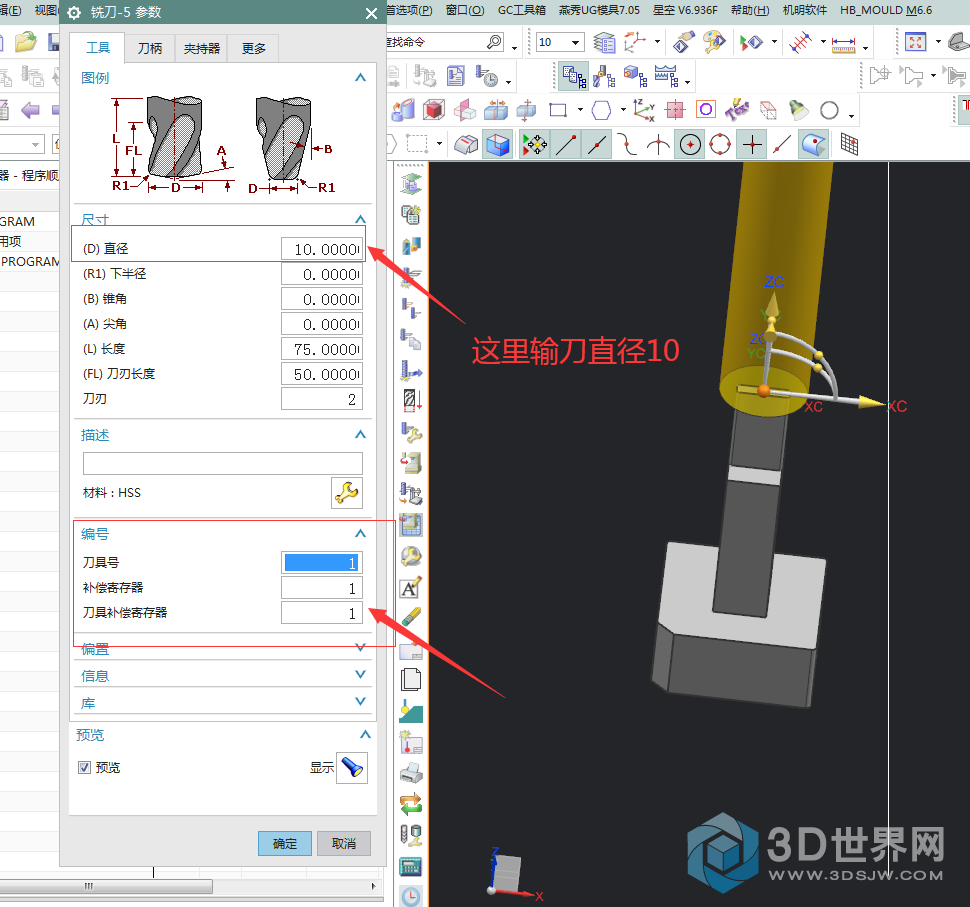
Task: Switch to the 更多 tab
Action: [254, 48]
